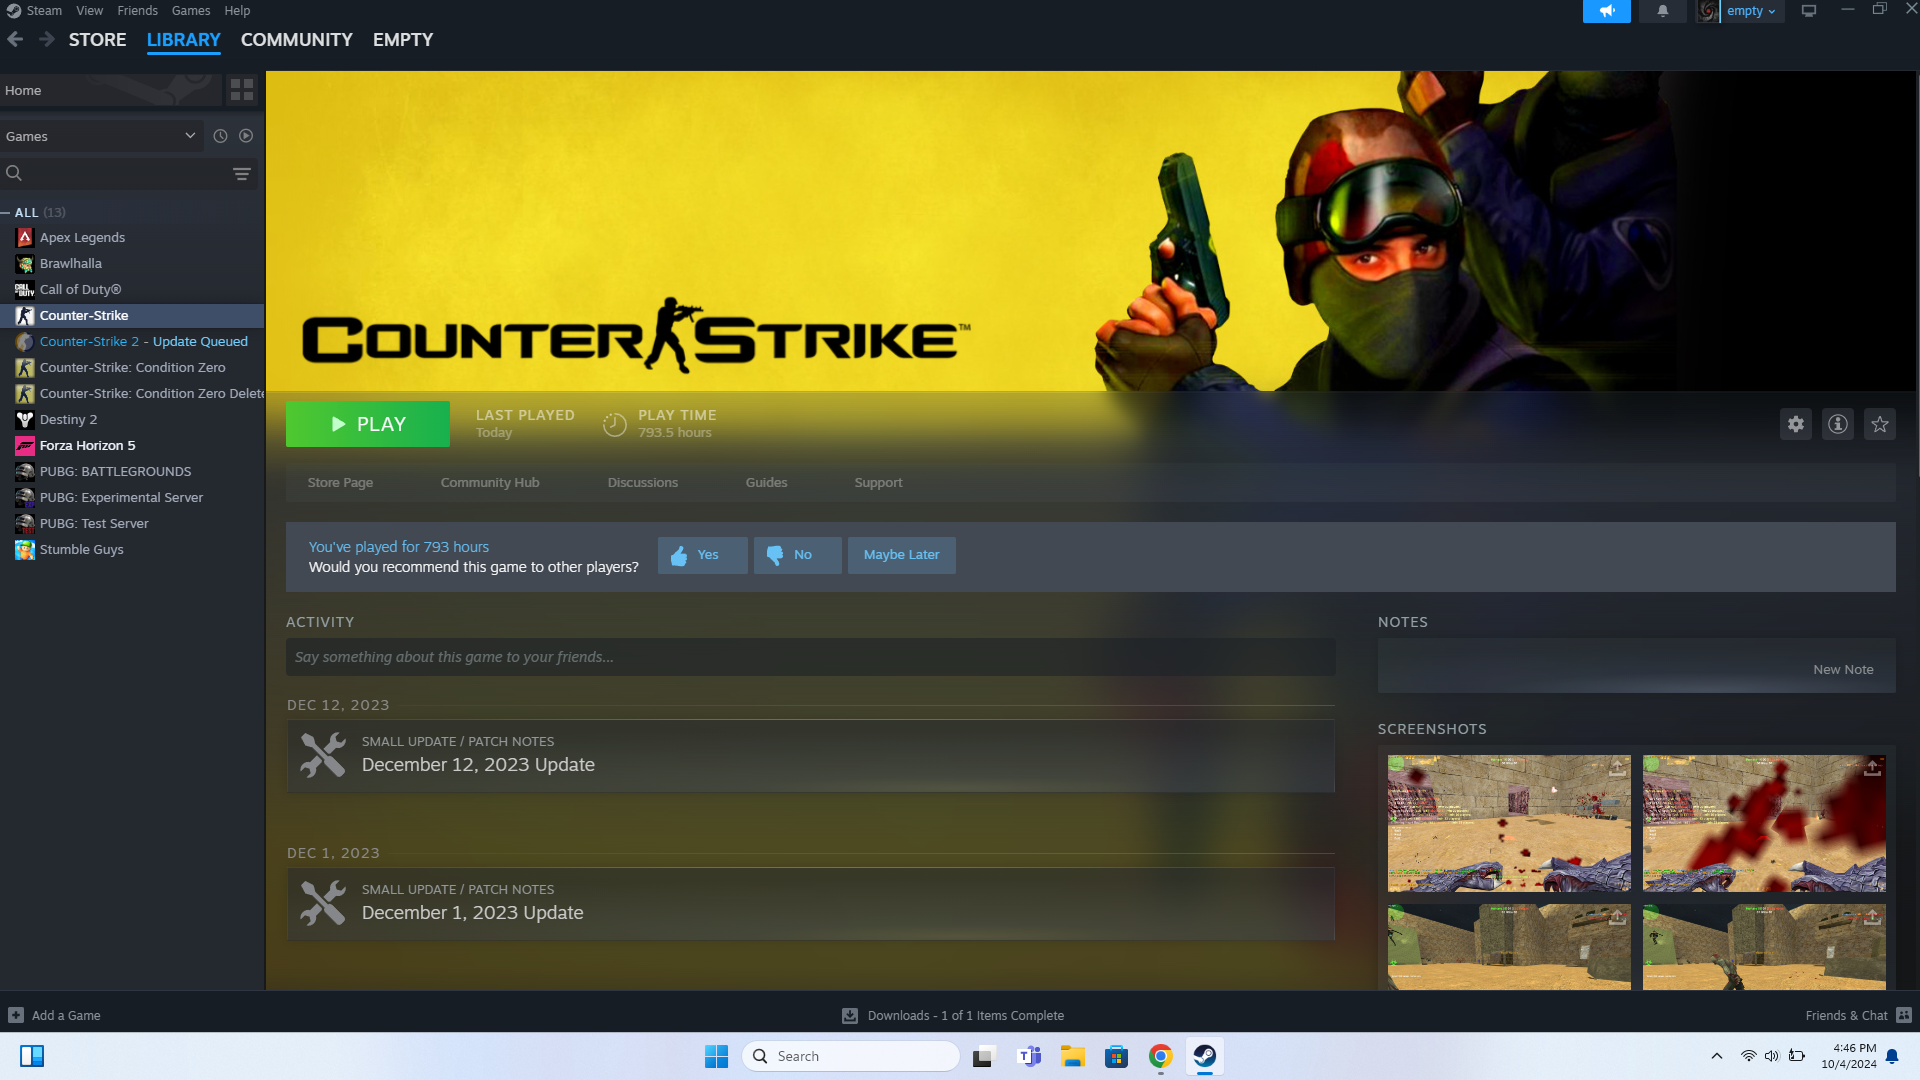Toggle show ready-to-play games only

coord(246,136)
